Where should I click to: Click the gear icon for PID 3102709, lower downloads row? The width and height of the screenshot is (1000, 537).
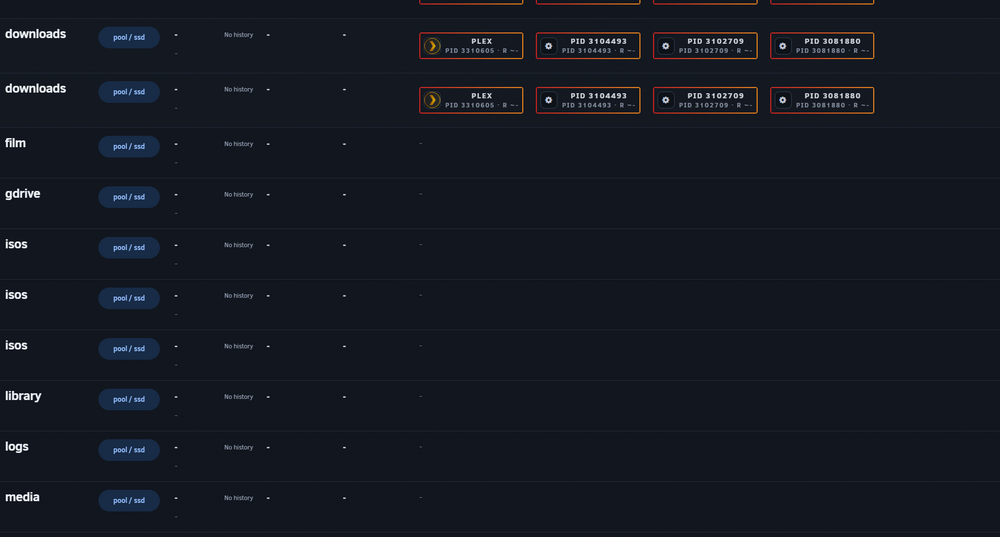point(666,100)
